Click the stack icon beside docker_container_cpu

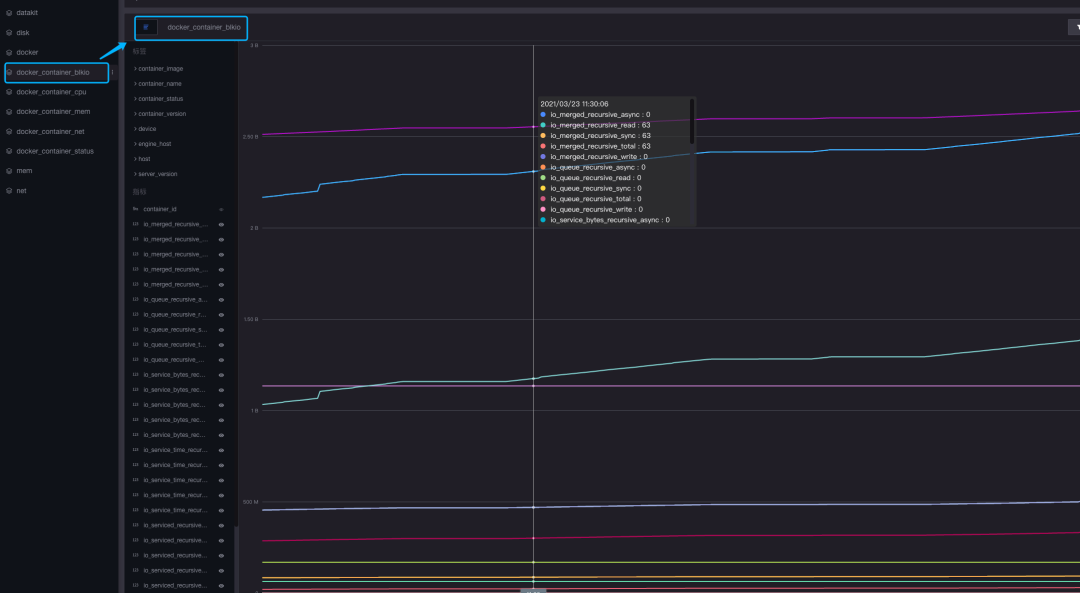click(9, 92)
